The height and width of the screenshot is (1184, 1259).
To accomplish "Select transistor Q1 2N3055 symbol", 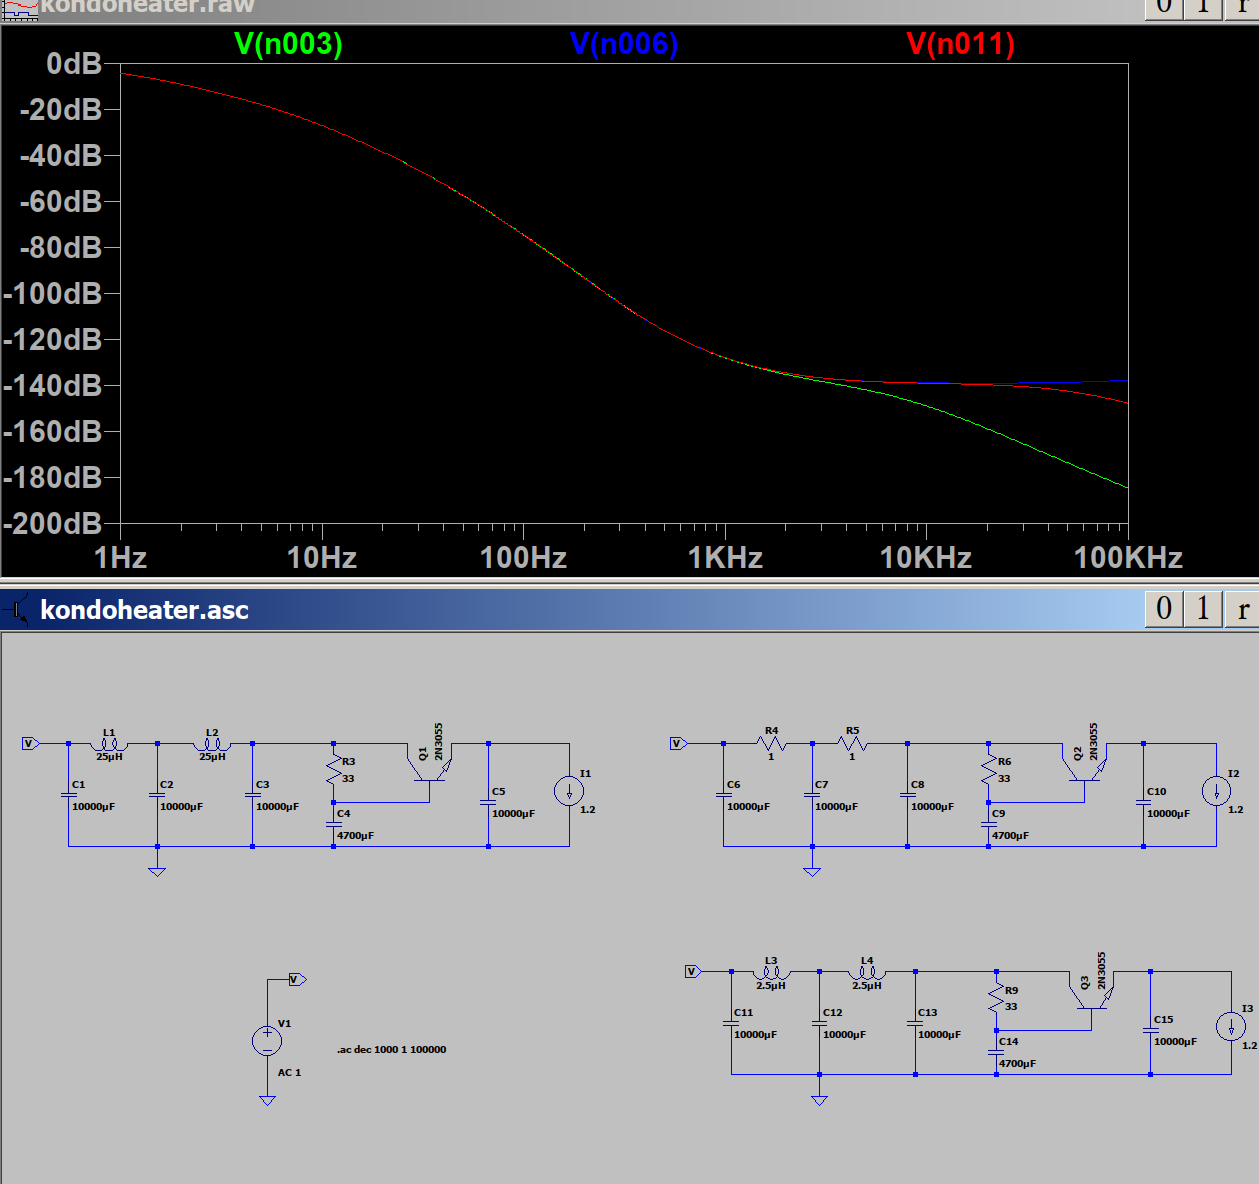I will pyautogui.click(x=431, y=764).
